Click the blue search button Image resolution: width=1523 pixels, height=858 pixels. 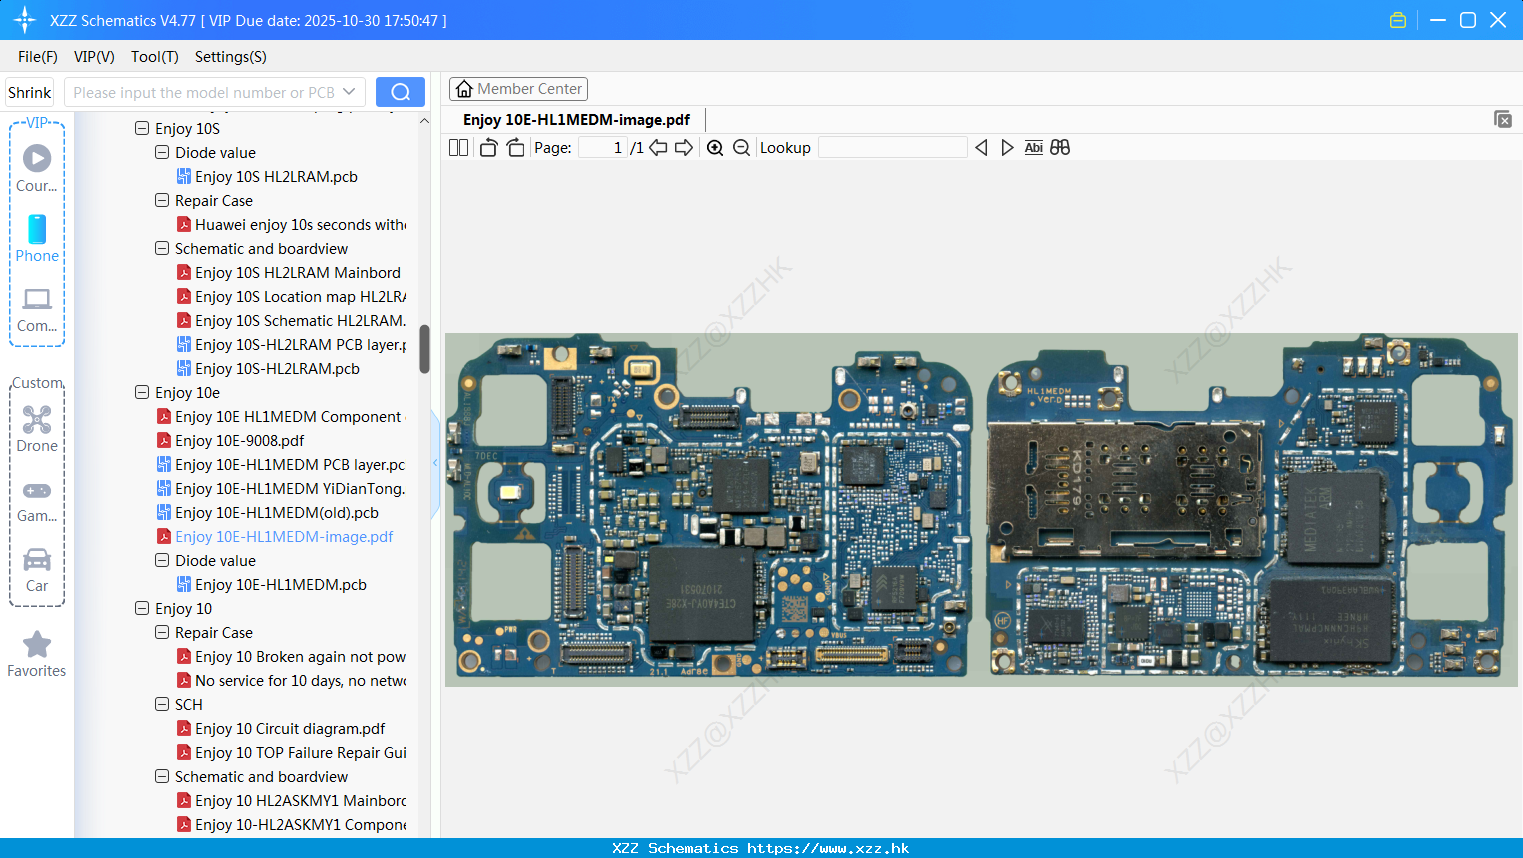coord(400,92)
